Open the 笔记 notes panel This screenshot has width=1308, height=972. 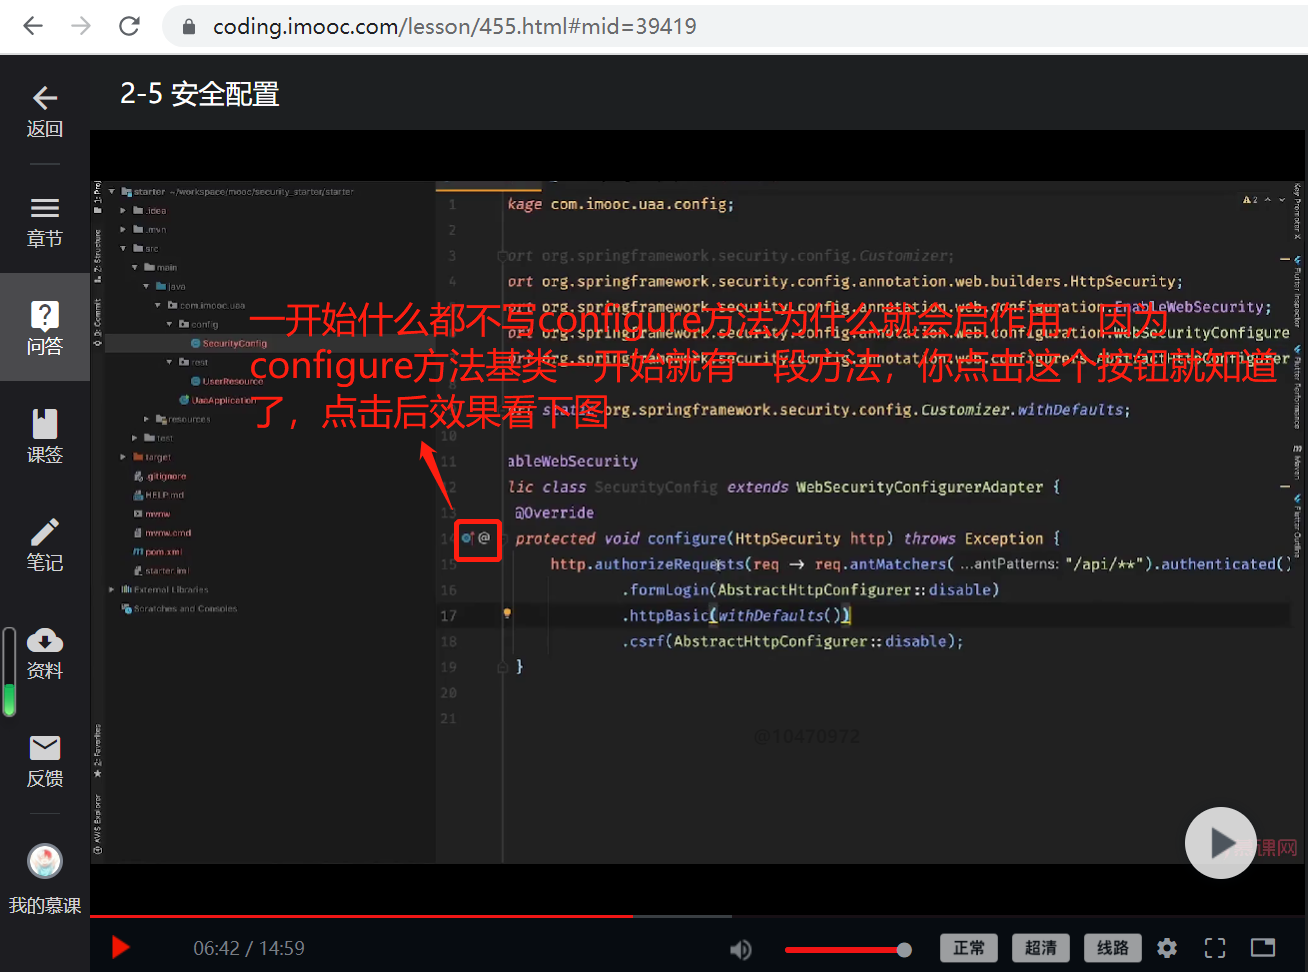click(x=45, y=545)
